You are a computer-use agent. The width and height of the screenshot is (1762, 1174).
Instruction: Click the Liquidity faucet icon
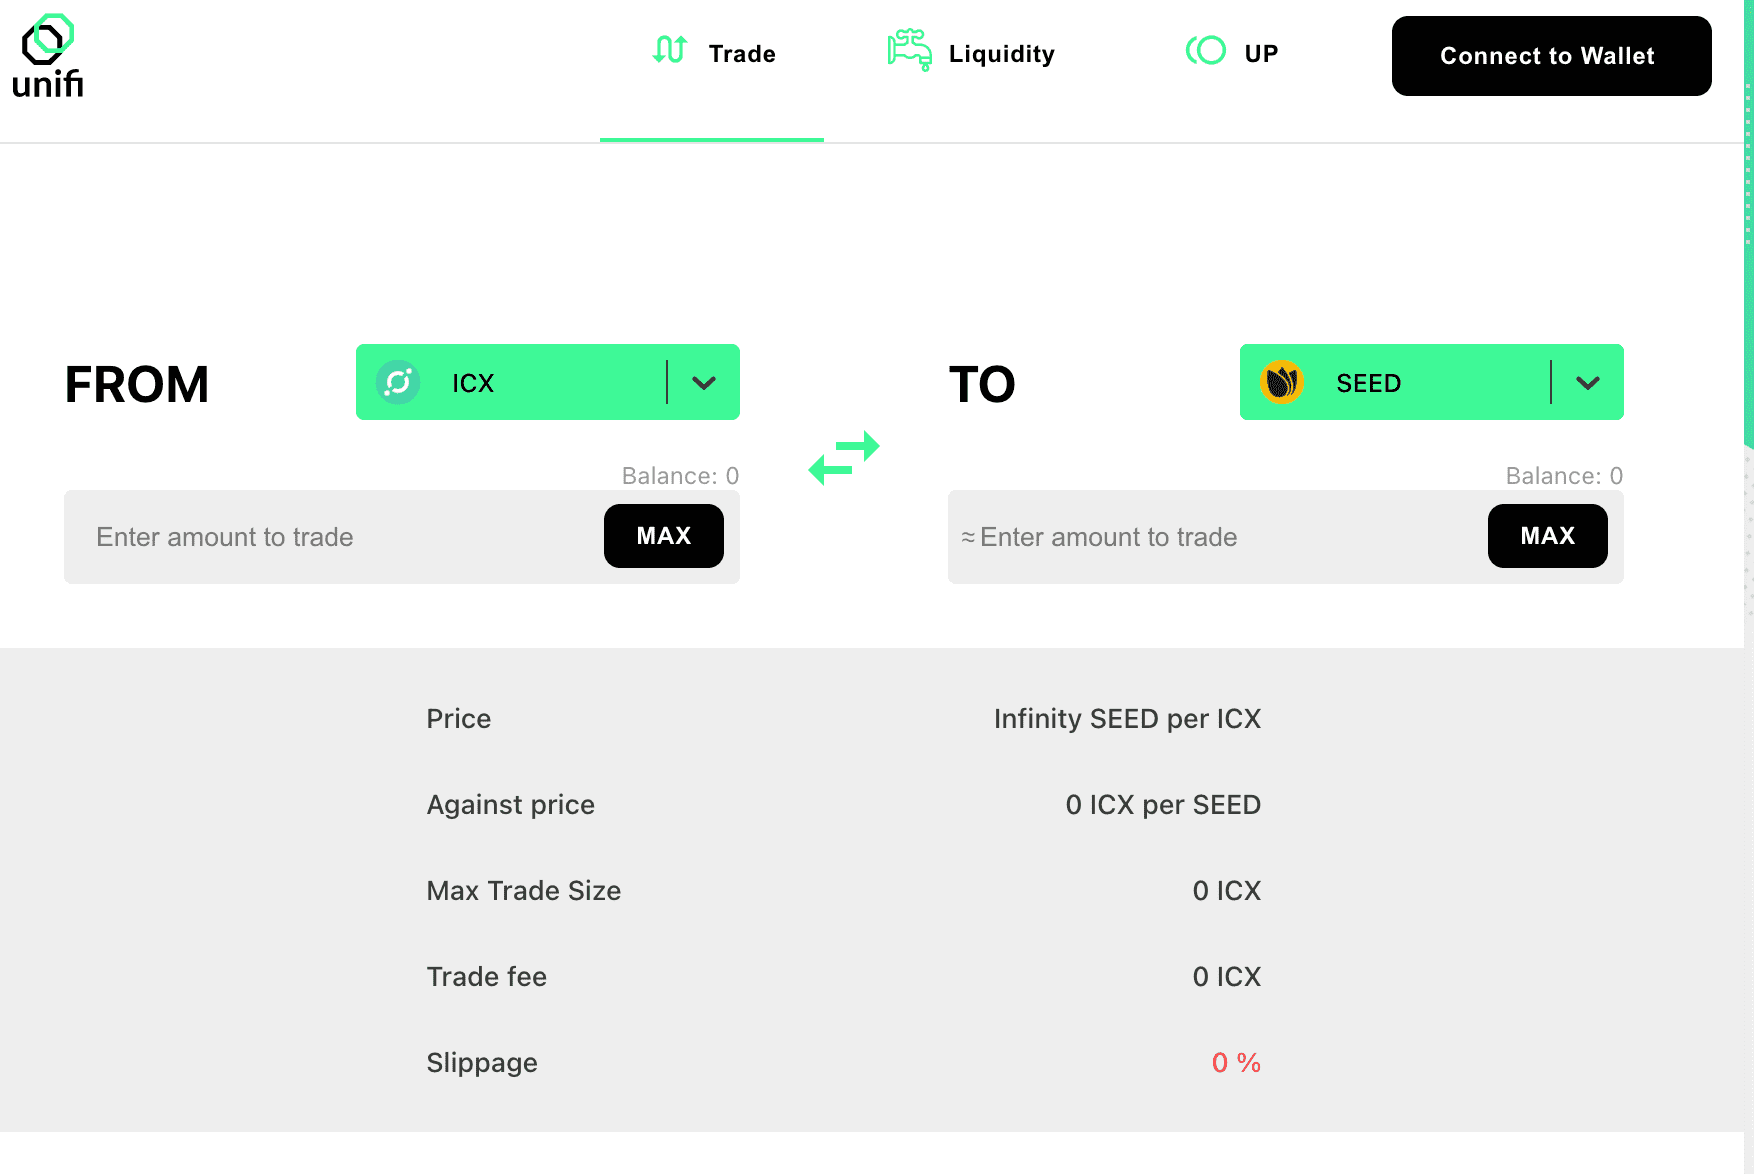tap(908, 50)
